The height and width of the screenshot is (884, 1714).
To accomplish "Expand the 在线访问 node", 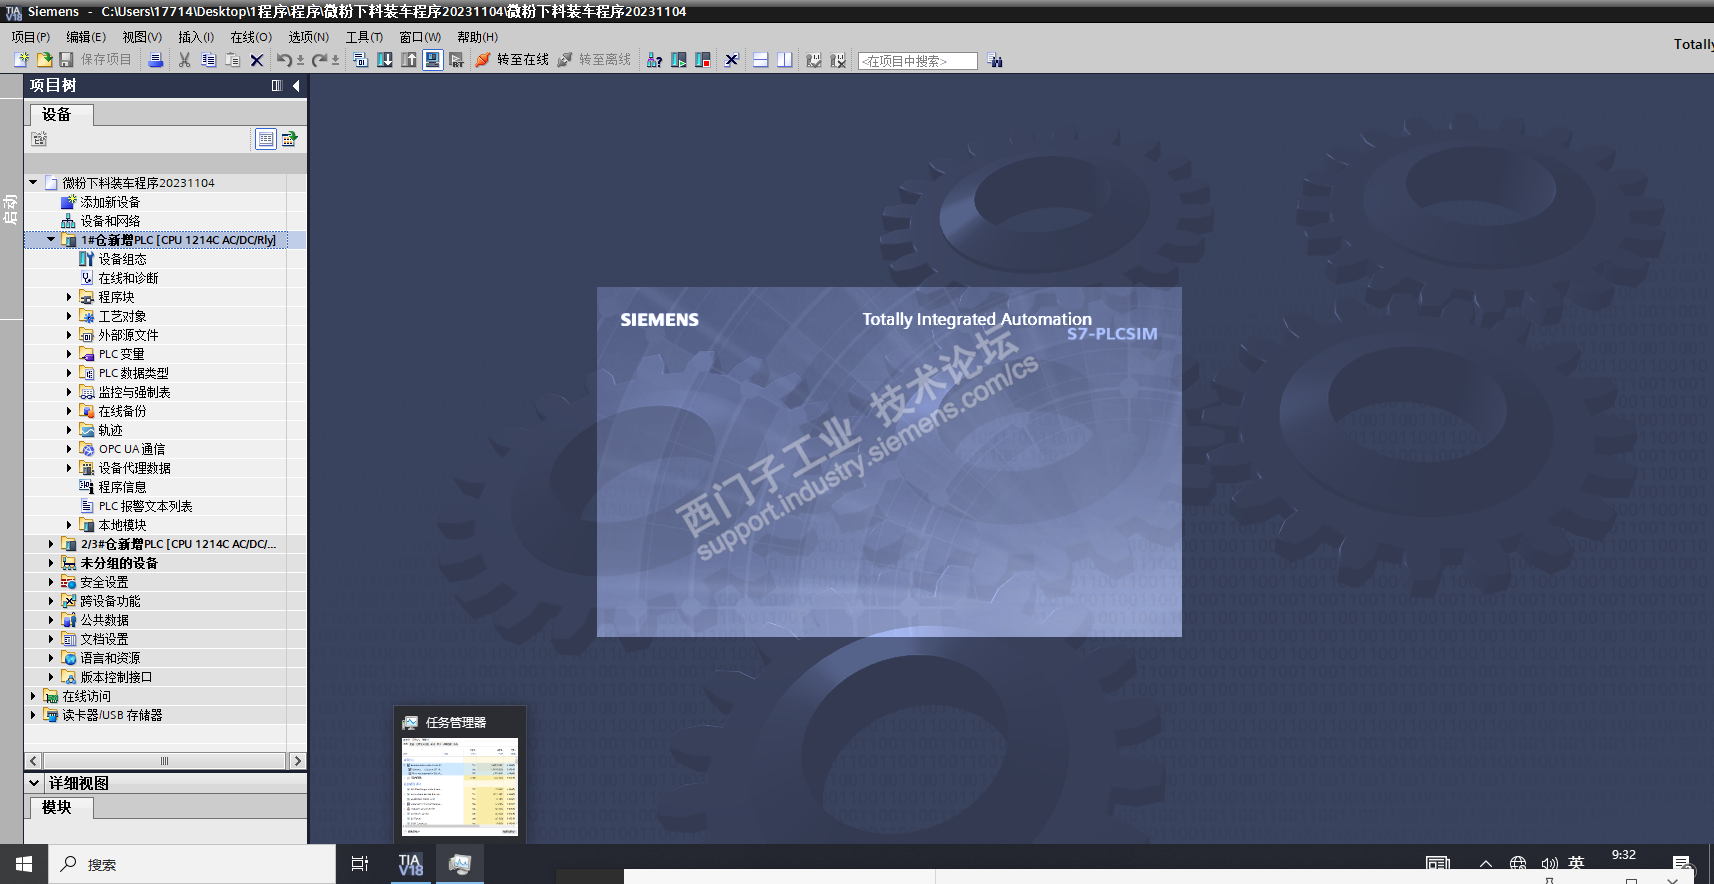I will (x=33, y=696).
